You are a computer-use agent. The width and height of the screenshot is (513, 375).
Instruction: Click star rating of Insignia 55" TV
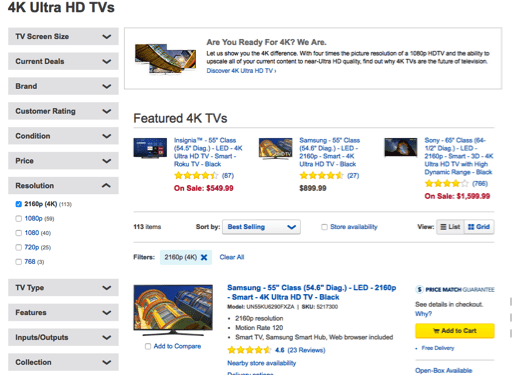pos(196,175)
